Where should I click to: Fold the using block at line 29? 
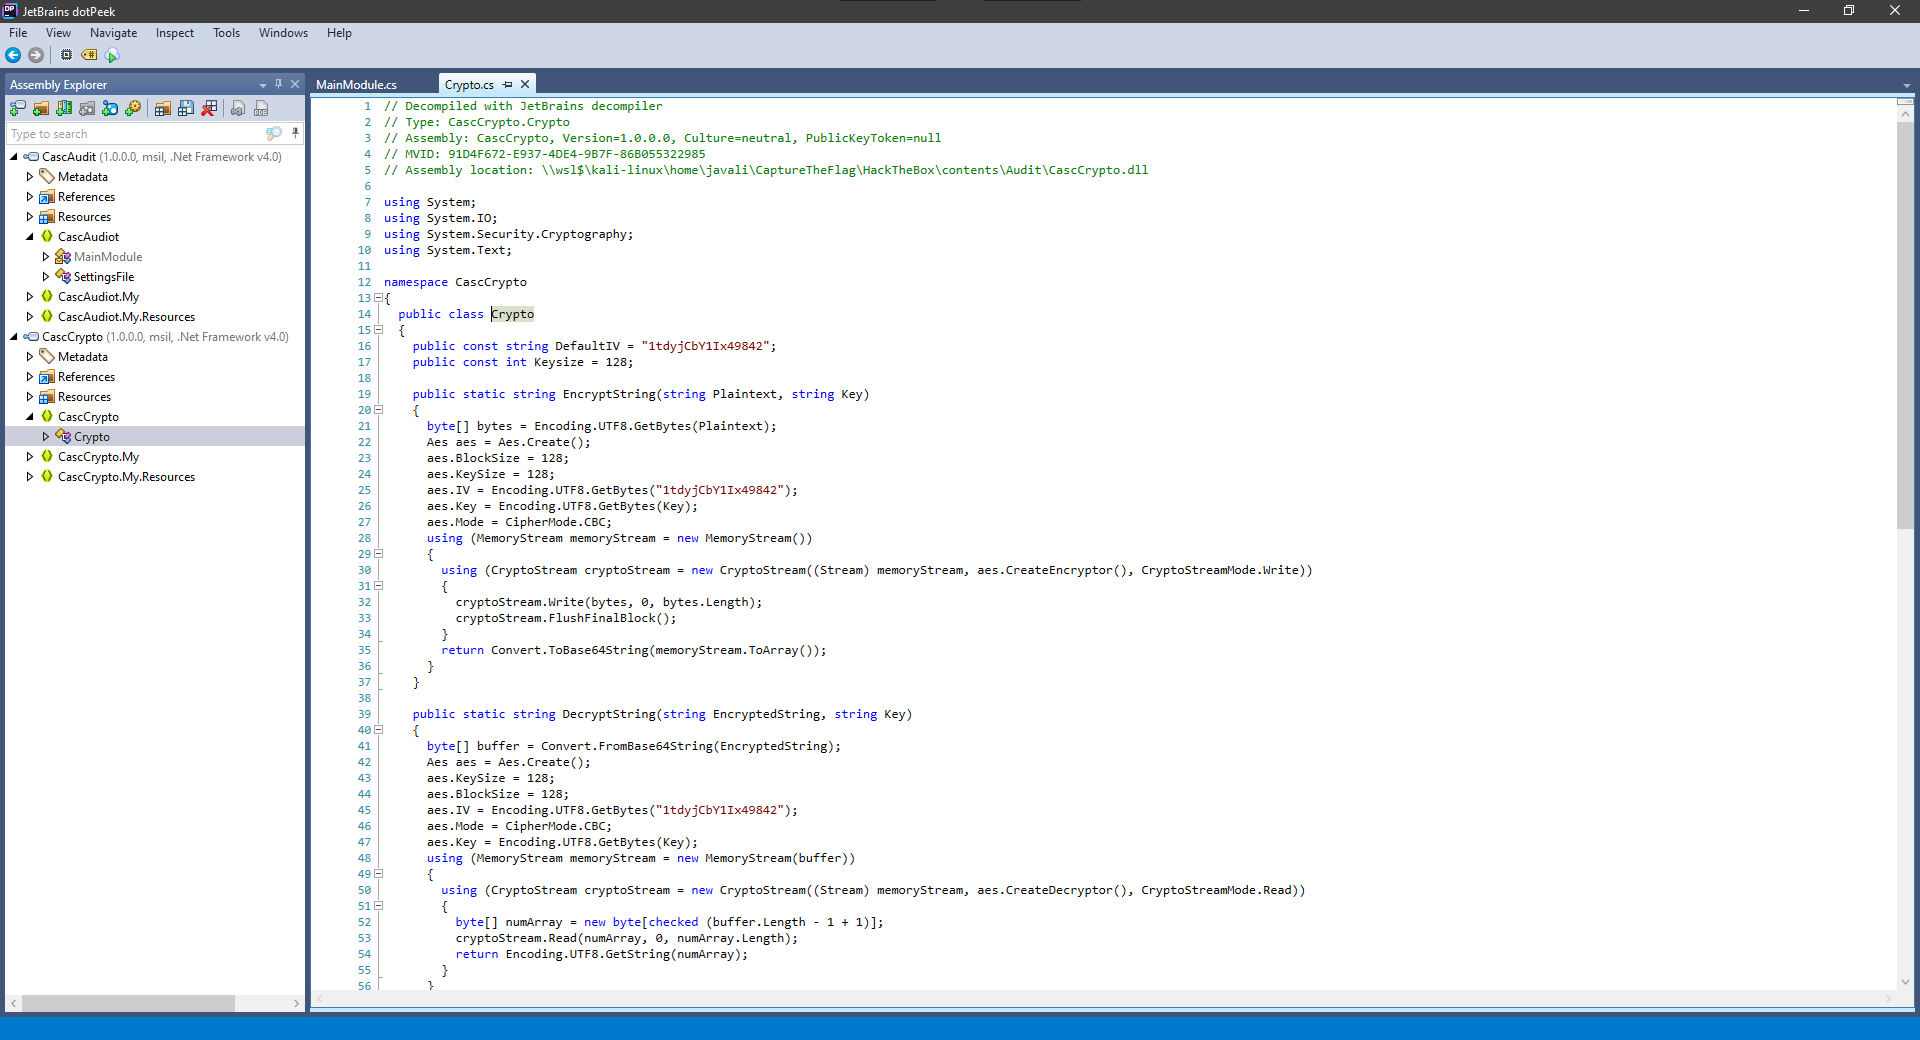(x=378, y=554)
